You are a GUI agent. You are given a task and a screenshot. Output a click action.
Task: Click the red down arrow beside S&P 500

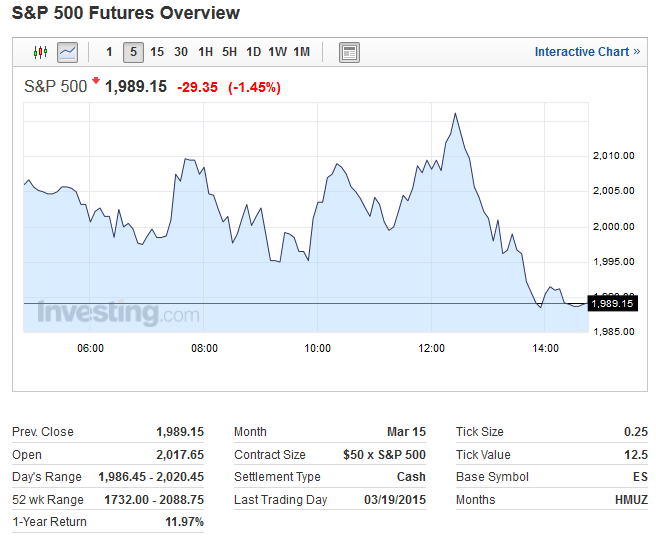point(96,80)
